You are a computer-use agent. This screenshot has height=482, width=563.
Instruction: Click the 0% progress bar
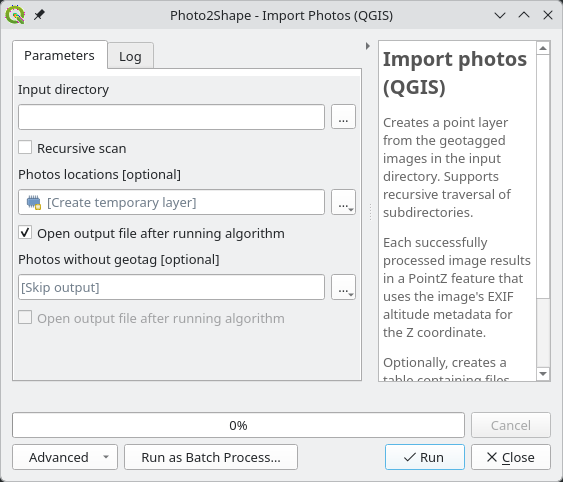pos(238,425)
